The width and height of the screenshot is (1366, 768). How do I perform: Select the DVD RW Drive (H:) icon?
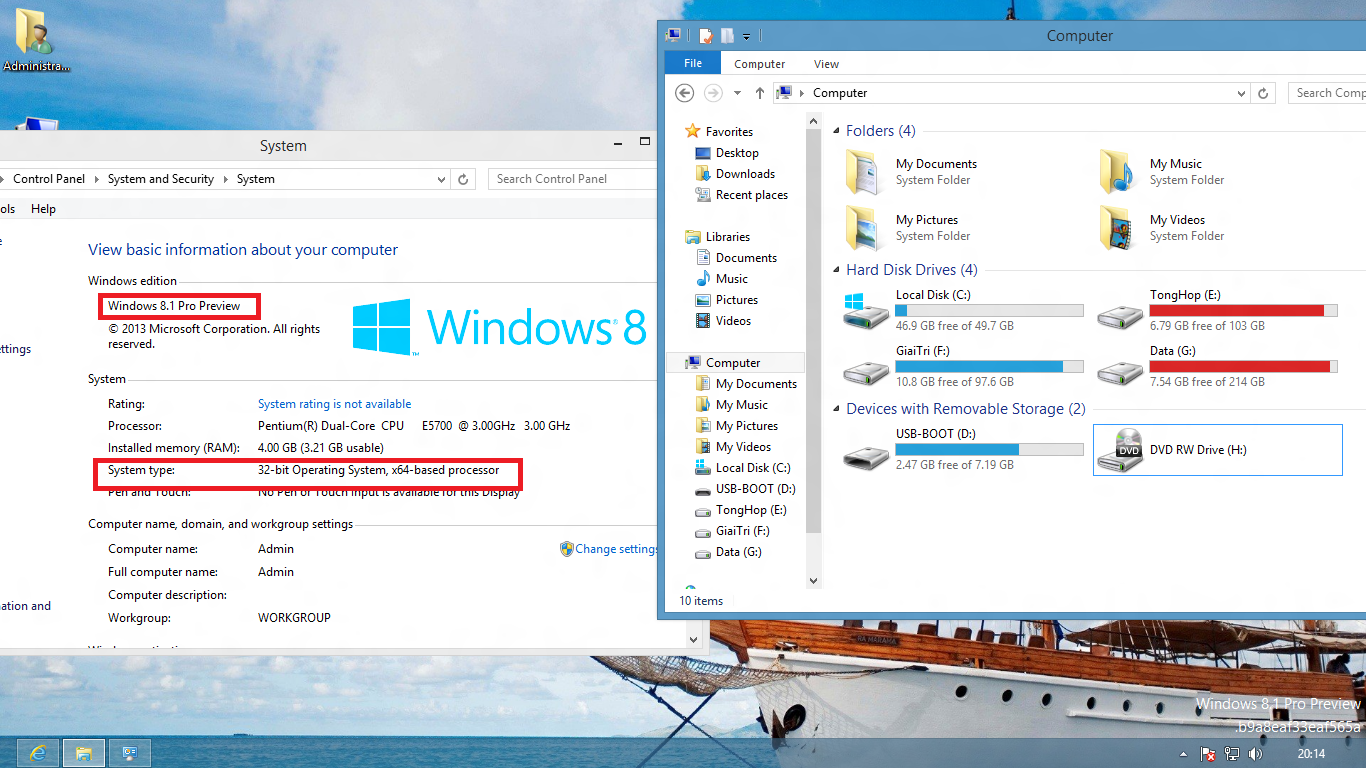point(1119,450)
